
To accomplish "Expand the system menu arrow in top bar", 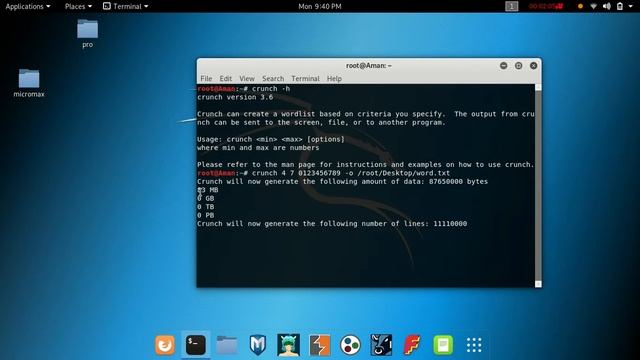I will point(631,6).
